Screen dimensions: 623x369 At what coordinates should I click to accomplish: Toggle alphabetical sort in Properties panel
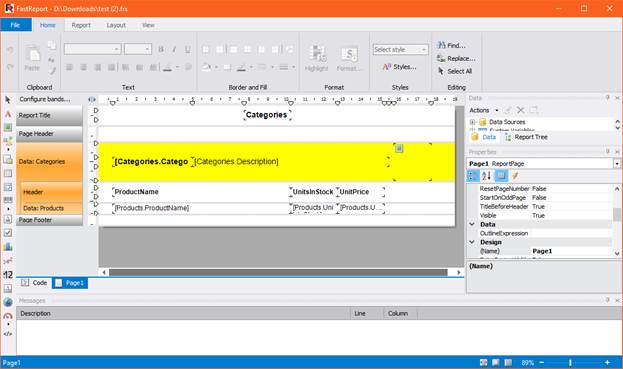486,176
